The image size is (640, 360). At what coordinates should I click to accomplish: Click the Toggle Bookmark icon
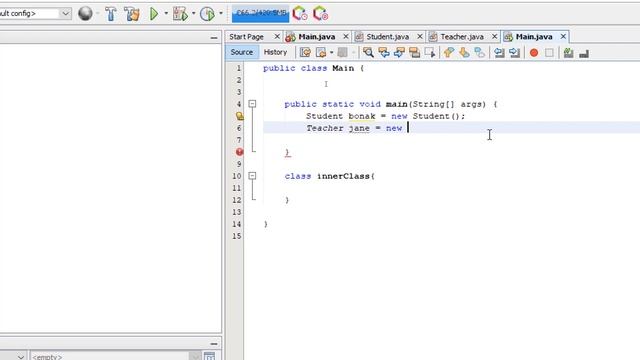[480, 52]
